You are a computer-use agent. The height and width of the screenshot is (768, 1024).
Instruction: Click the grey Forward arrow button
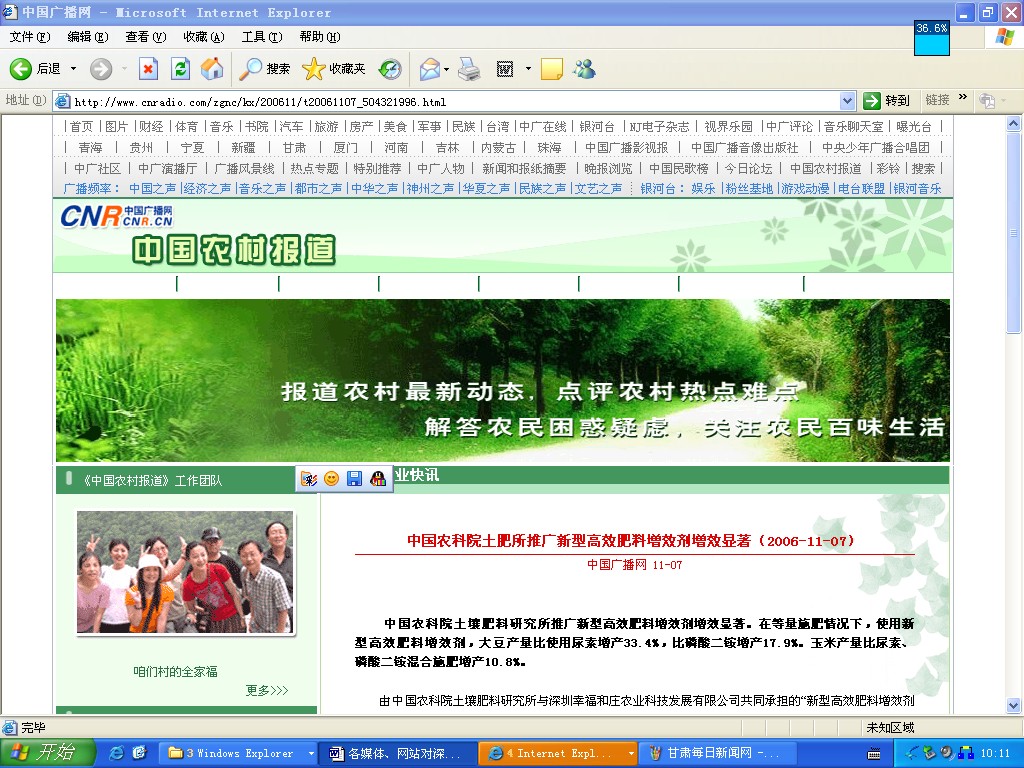coord(101,69)
